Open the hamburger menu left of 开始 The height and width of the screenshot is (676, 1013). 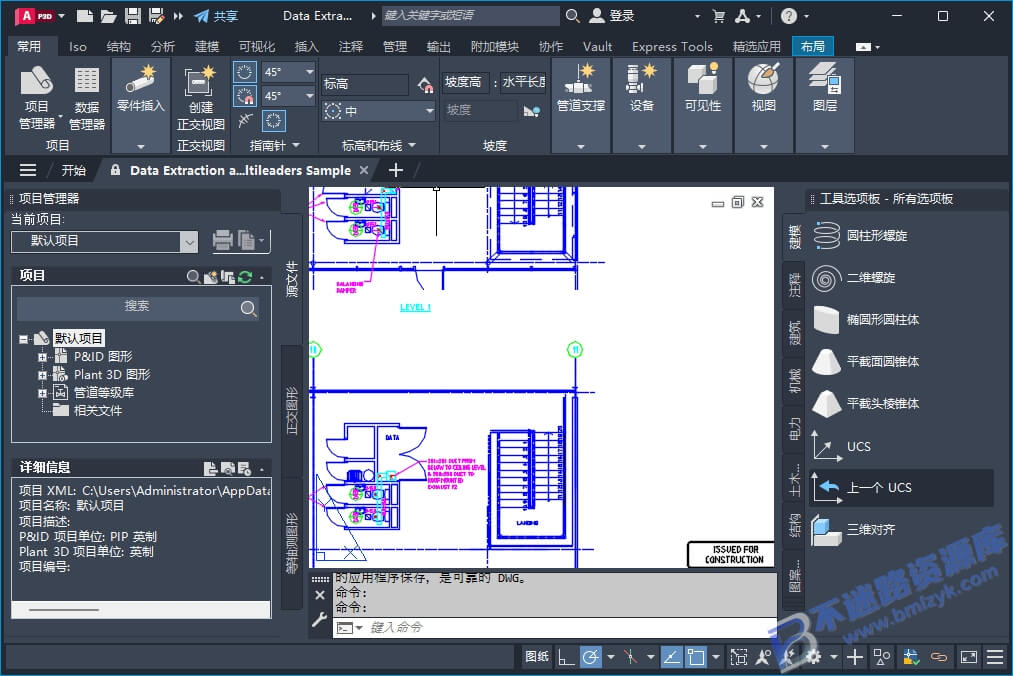(x=28, y=170)
